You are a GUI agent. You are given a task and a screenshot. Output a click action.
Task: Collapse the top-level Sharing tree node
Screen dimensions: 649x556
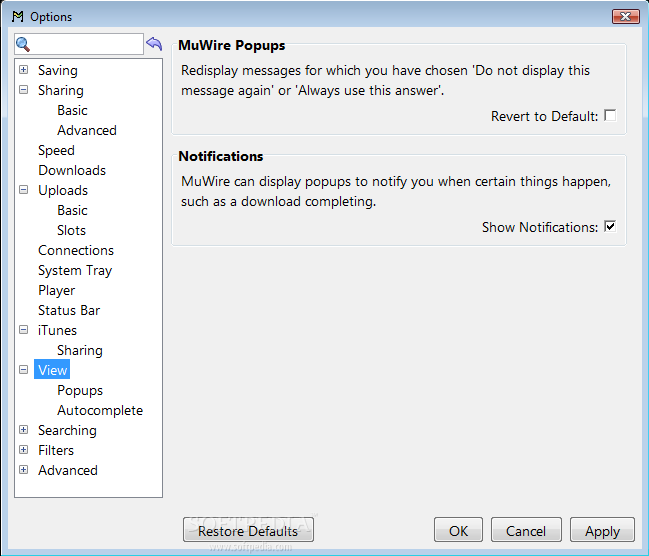pos(24,89)
